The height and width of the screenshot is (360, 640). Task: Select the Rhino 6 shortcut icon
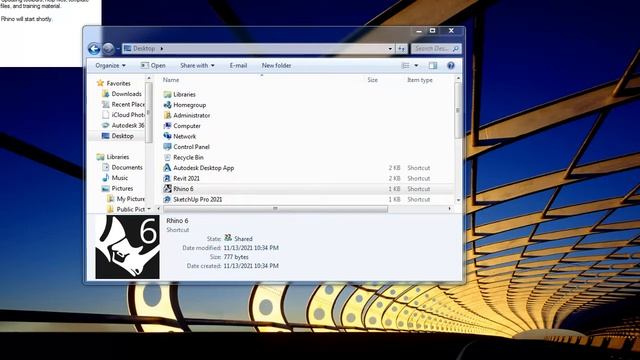[167, 189]
